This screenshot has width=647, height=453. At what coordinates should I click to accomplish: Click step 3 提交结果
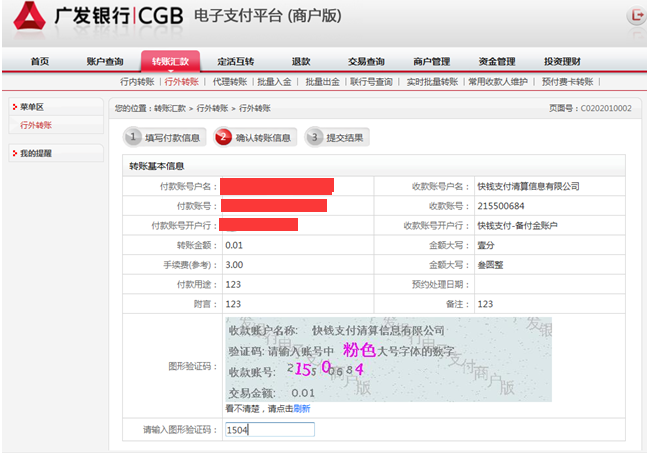coord(337,137)
